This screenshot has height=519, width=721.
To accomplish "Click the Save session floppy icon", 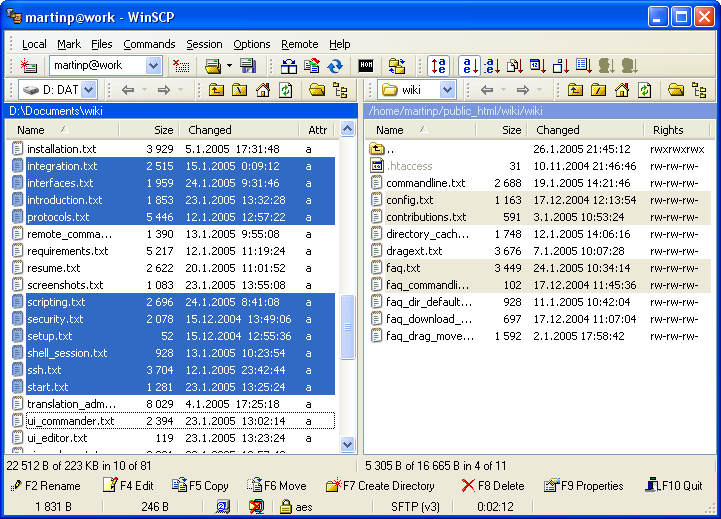I will [x=248, y=66].
